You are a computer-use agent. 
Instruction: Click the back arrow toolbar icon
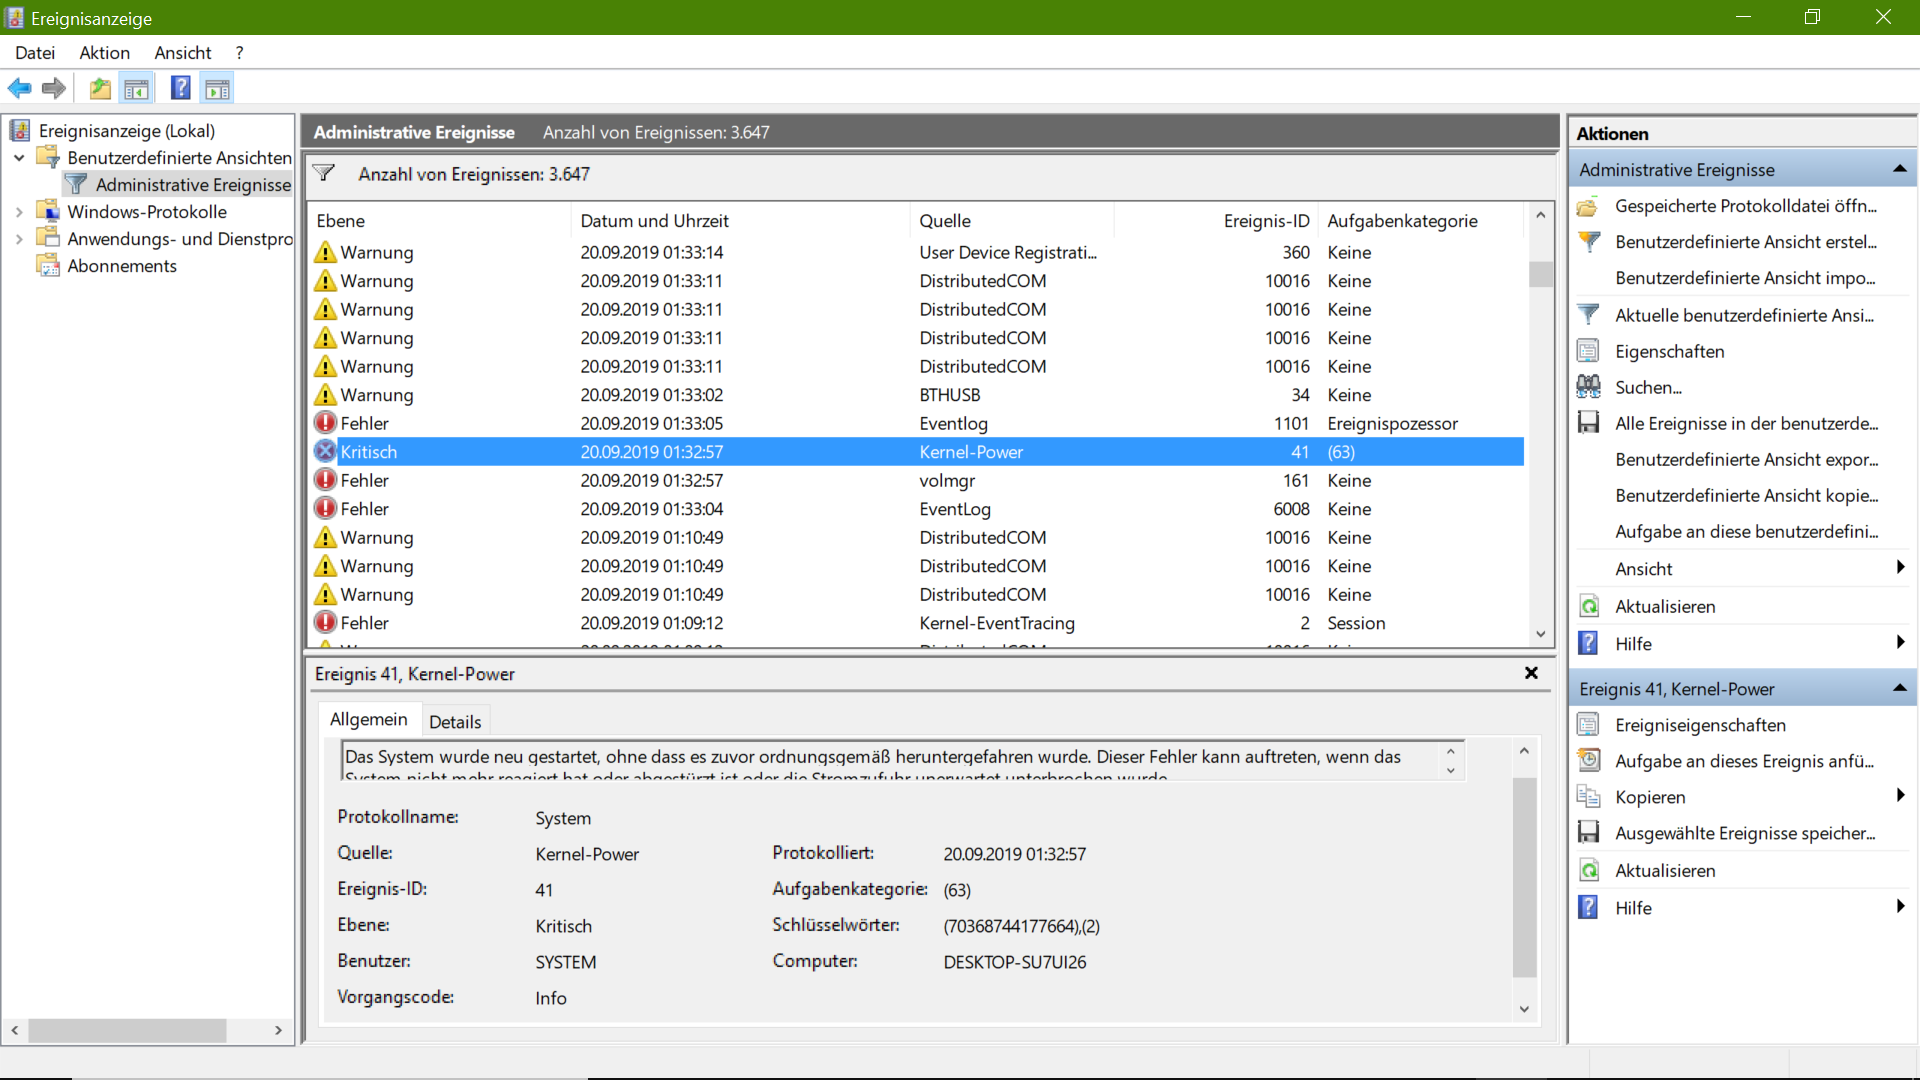[19, 88]
